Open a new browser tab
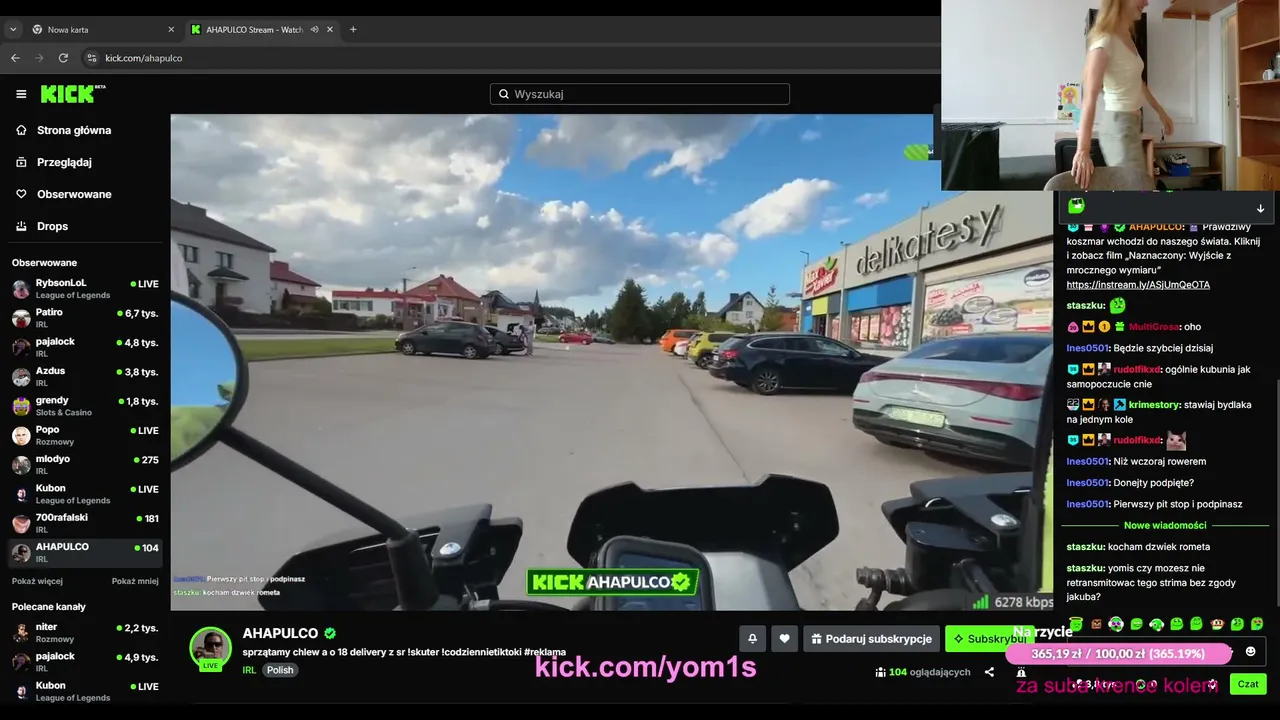 click(x=353, y=29)
